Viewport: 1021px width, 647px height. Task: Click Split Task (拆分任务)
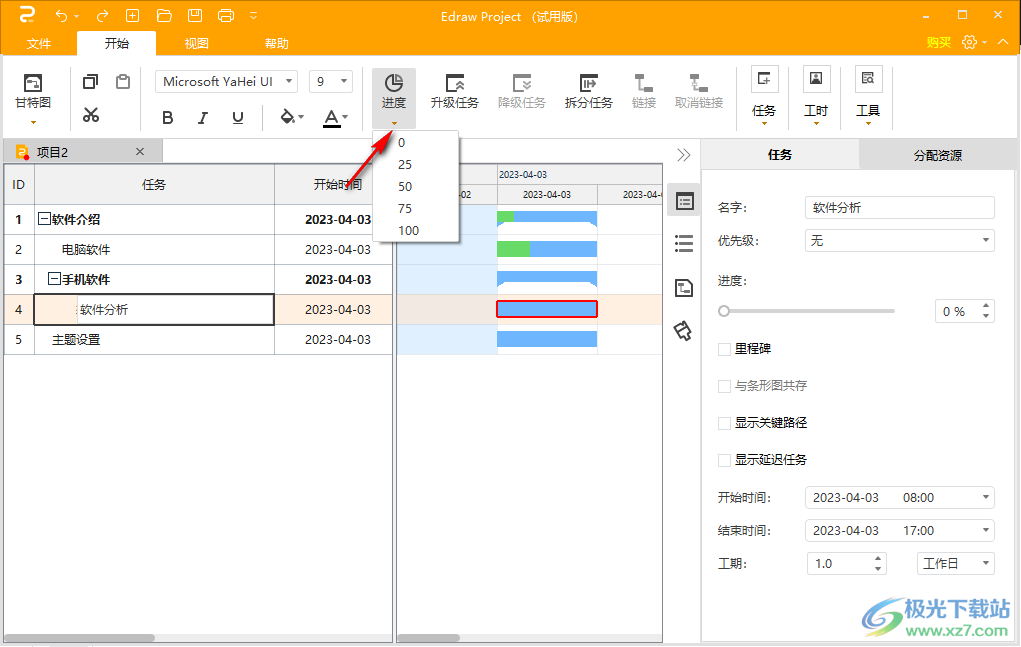(x=589, y=91)
